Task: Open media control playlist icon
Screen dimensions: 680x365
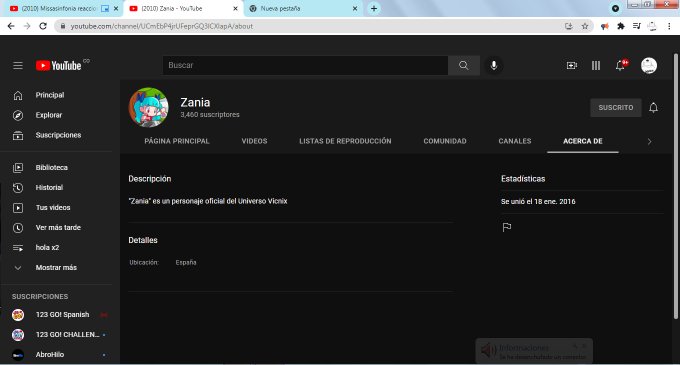Action: [x=636, y=26]
